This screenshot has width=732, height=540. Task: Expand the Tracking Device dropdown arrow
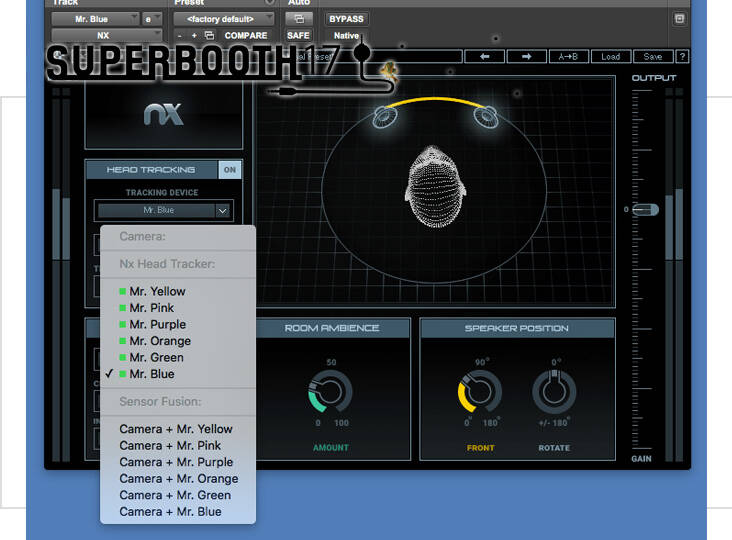pyautogui.click(x=223, y=210)
